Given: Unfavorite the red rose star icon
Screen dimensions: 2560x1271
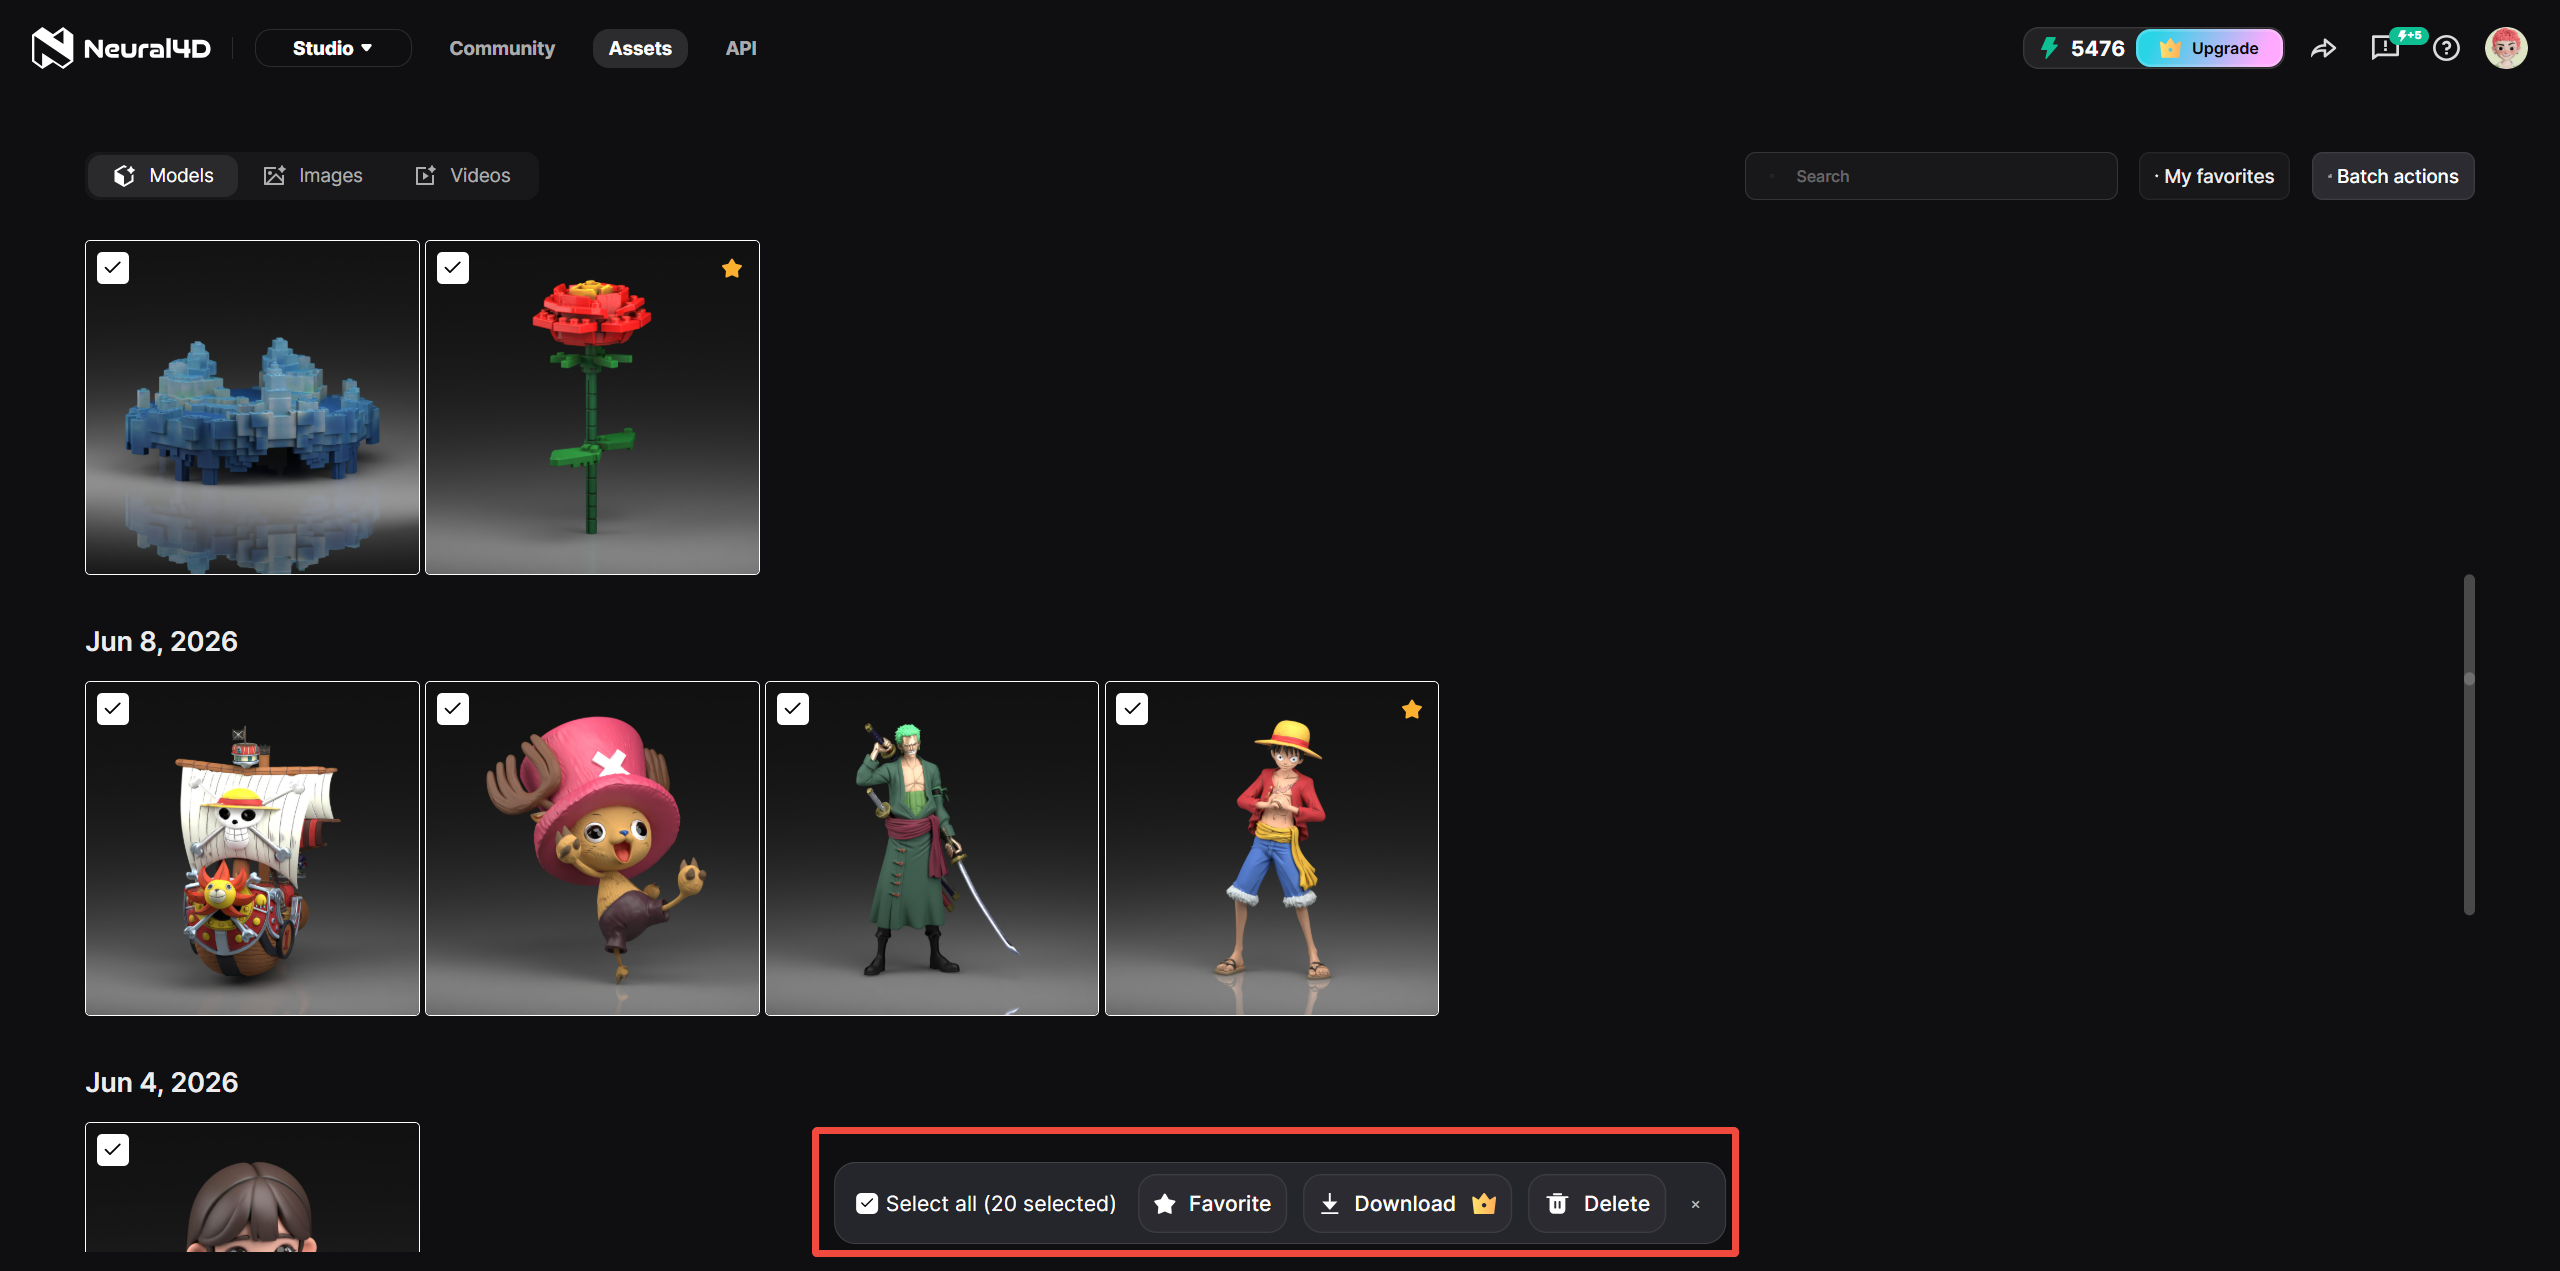Looking at the screenshot, I should point(732,268).
